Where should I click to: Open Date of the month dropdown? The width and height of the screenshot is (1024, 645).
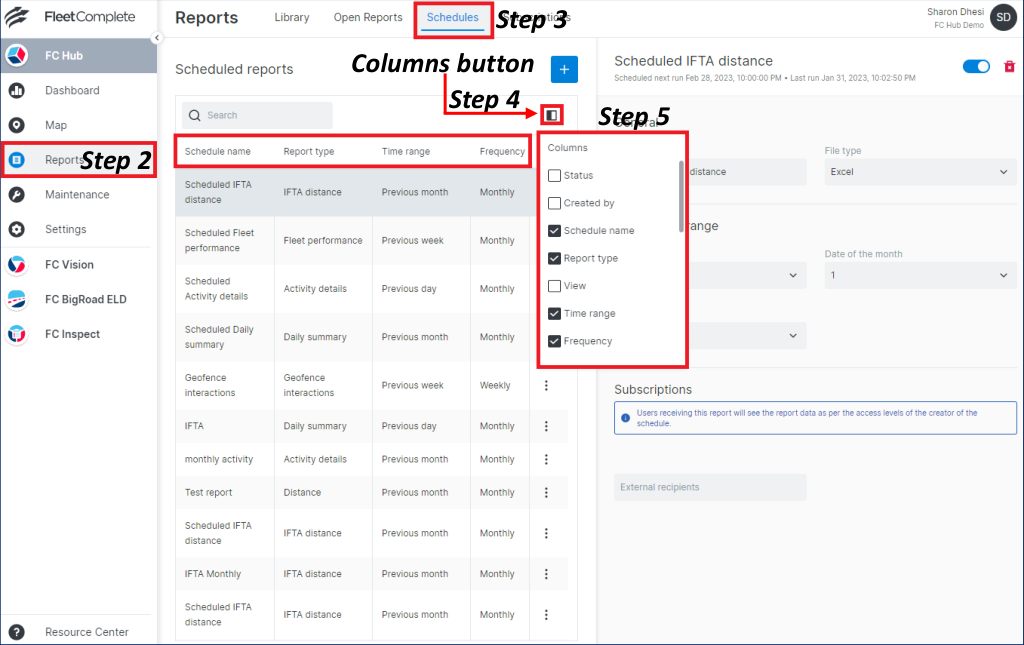pos(920,275)
